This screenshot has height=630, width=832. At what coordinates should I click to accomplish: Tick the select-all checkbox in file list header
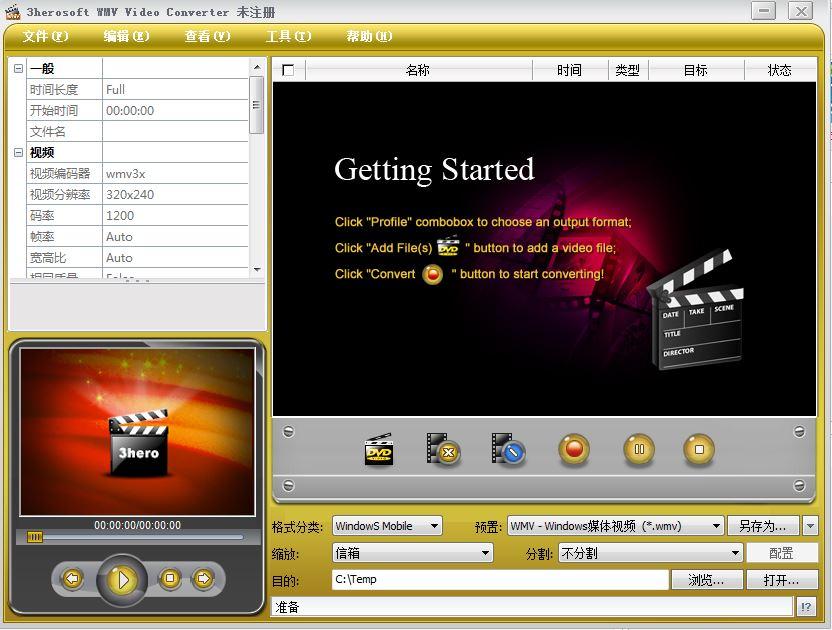[288, 70]
